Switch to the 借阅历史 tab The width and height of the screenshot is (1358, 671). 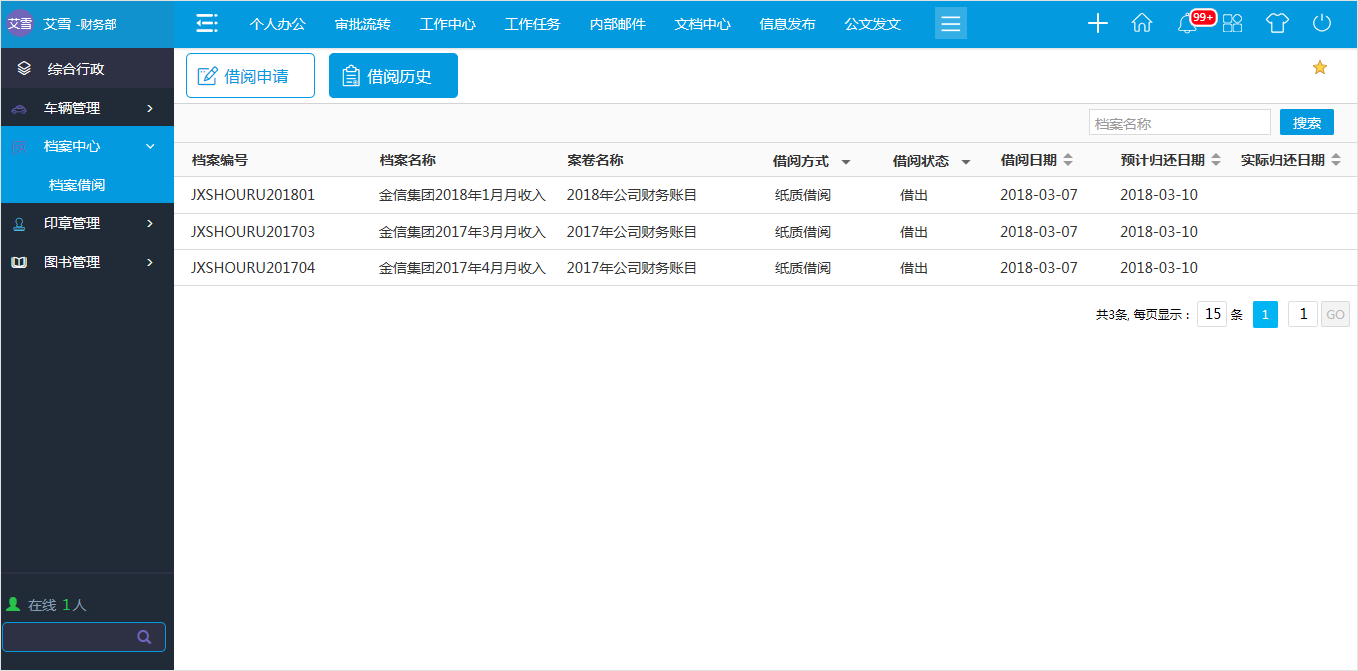tap(393, 75)
